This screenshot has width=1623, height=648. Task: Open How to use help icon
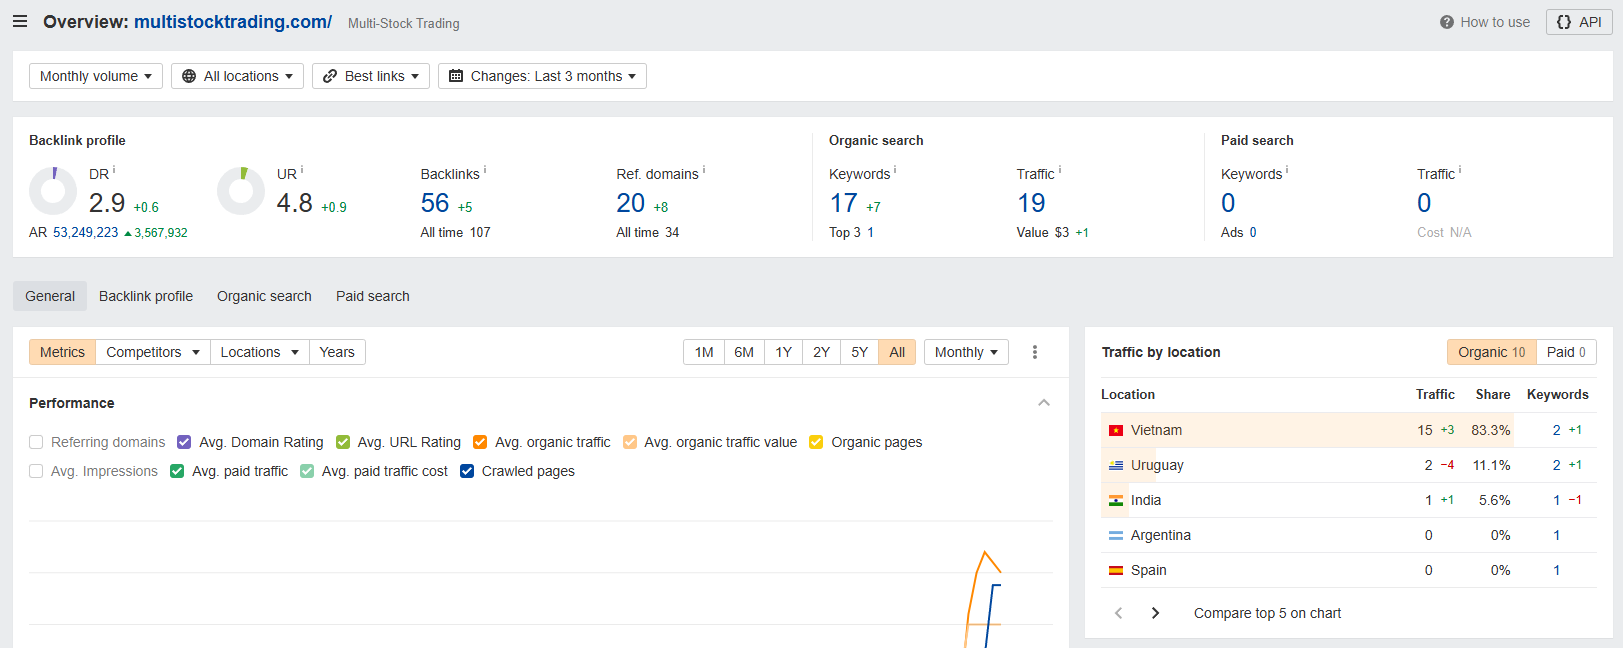[x=1446, y=22]
